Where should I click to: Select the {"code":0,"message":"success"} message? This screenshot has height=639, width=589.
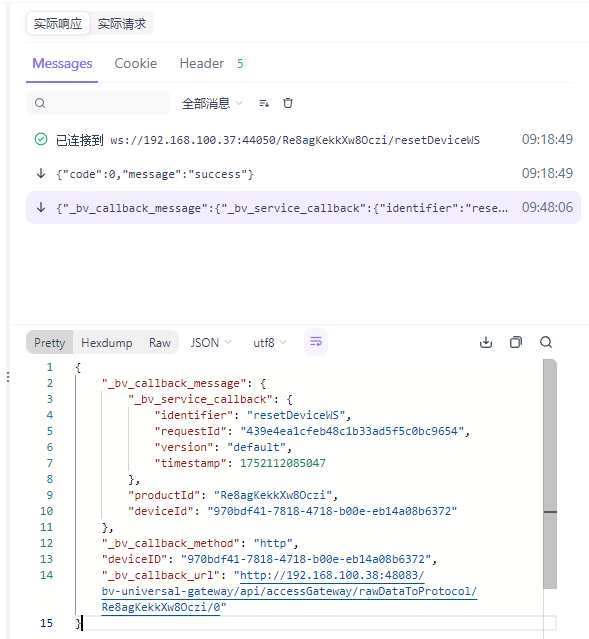(x=303, y=174)
